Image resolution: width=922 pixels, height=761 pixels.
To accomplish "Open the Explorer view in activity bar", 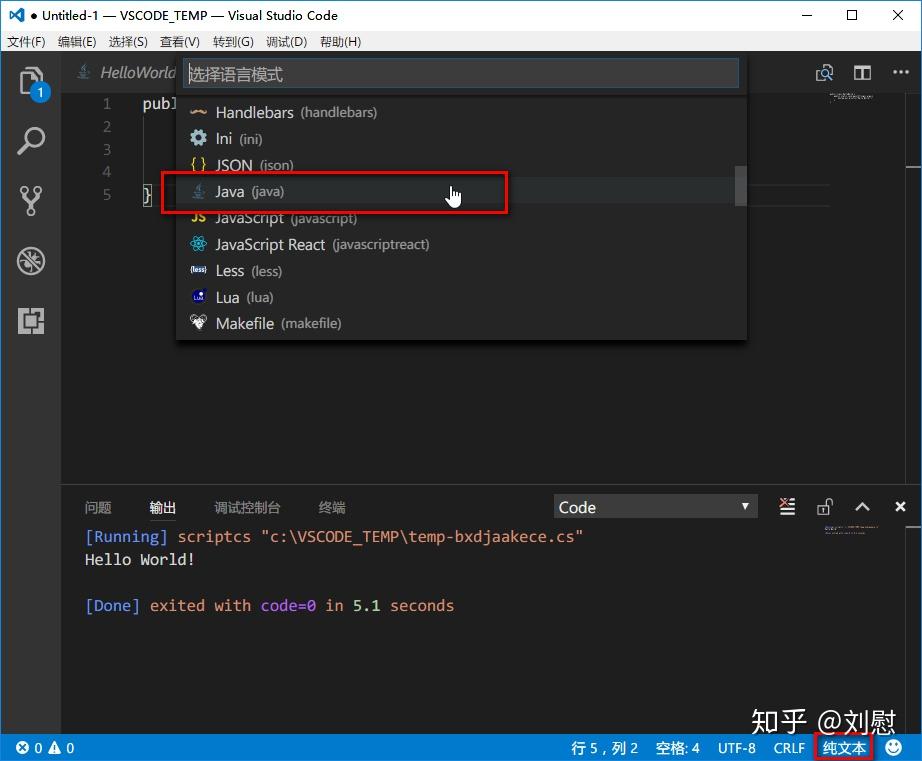I will pos(31,82).
